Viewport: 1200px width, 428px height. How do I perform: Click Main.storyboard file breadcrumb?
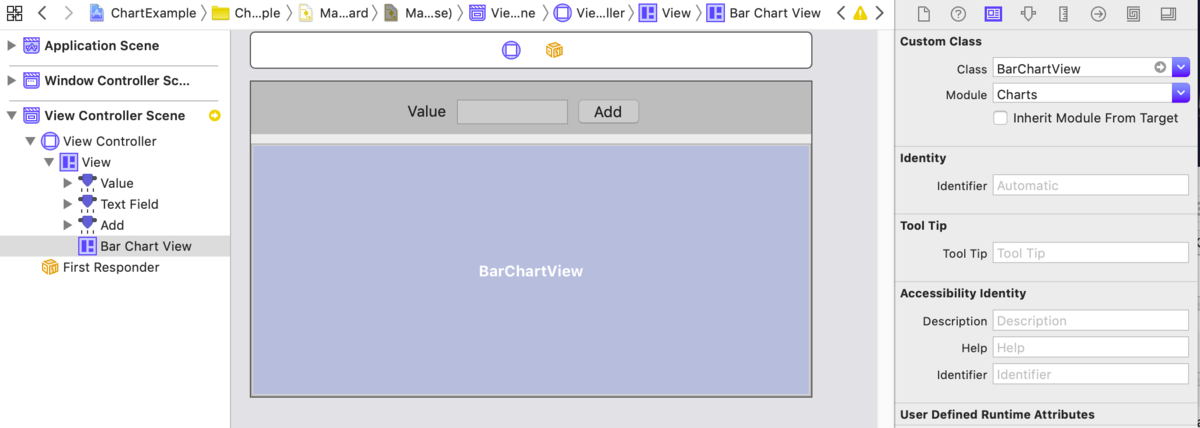pyautogui.click(x=333, y=13)
